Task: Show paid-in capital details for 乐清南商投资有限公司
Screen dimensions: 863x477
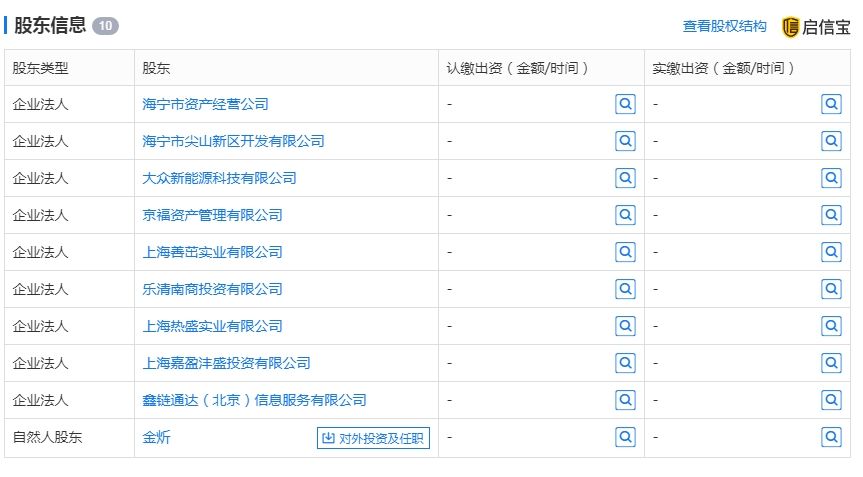Action: (831, 289)
